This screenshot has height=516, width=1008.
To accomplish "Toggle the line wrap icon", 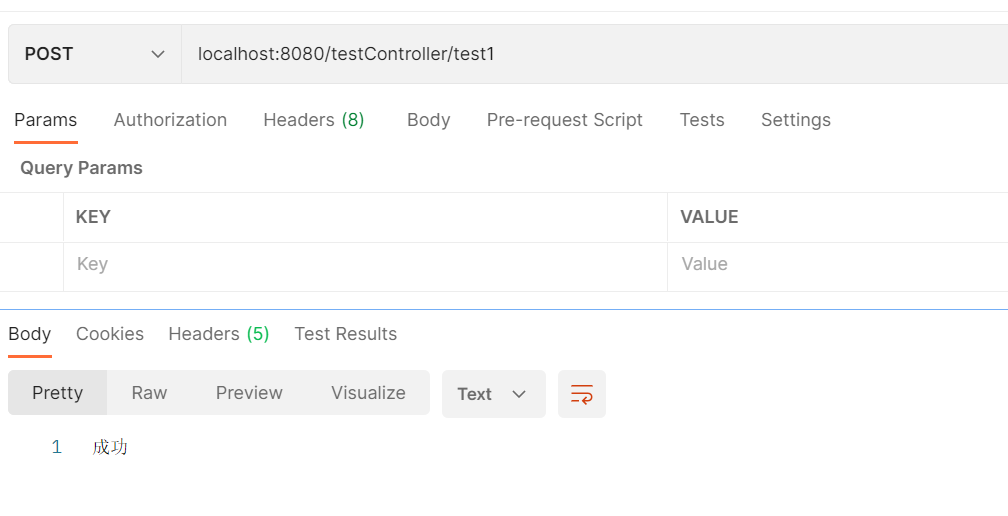I will point(582,394).
